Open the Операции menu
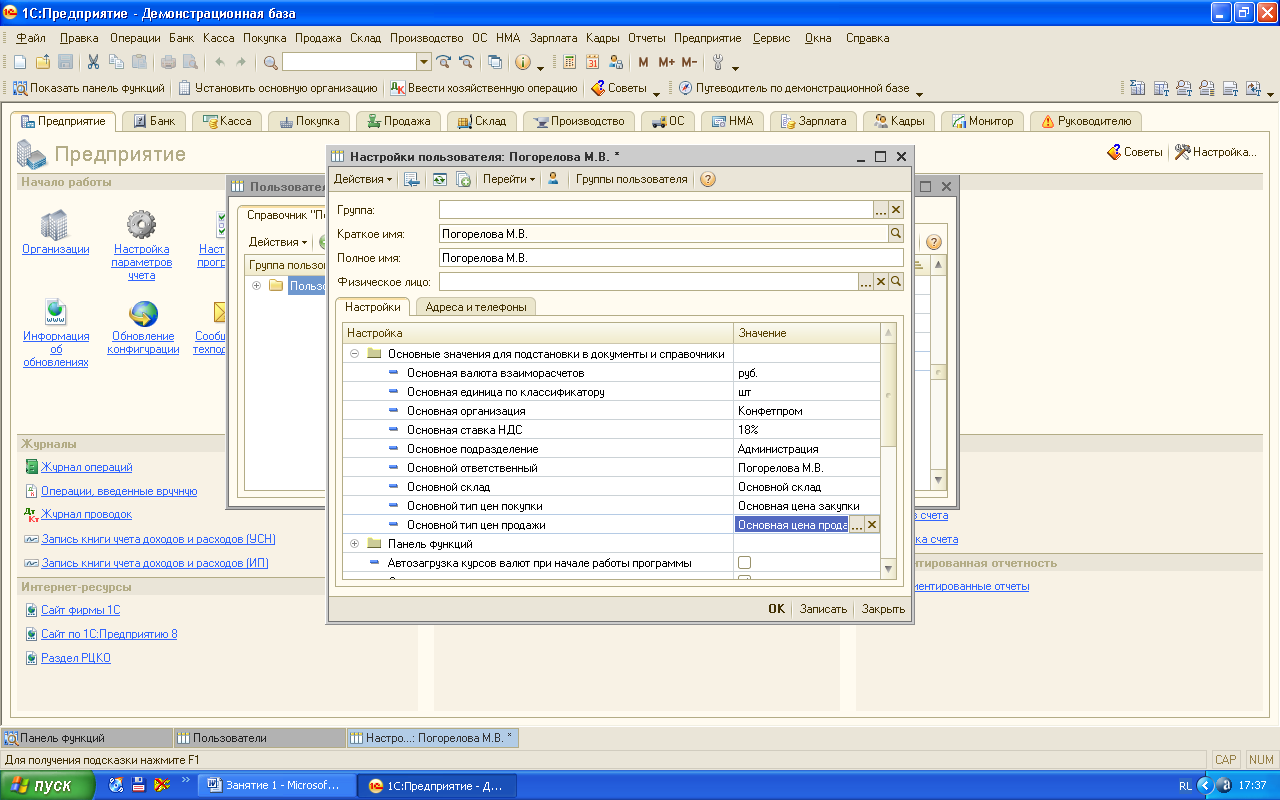This screenshot has height=800, width=1280. [135, 38]
